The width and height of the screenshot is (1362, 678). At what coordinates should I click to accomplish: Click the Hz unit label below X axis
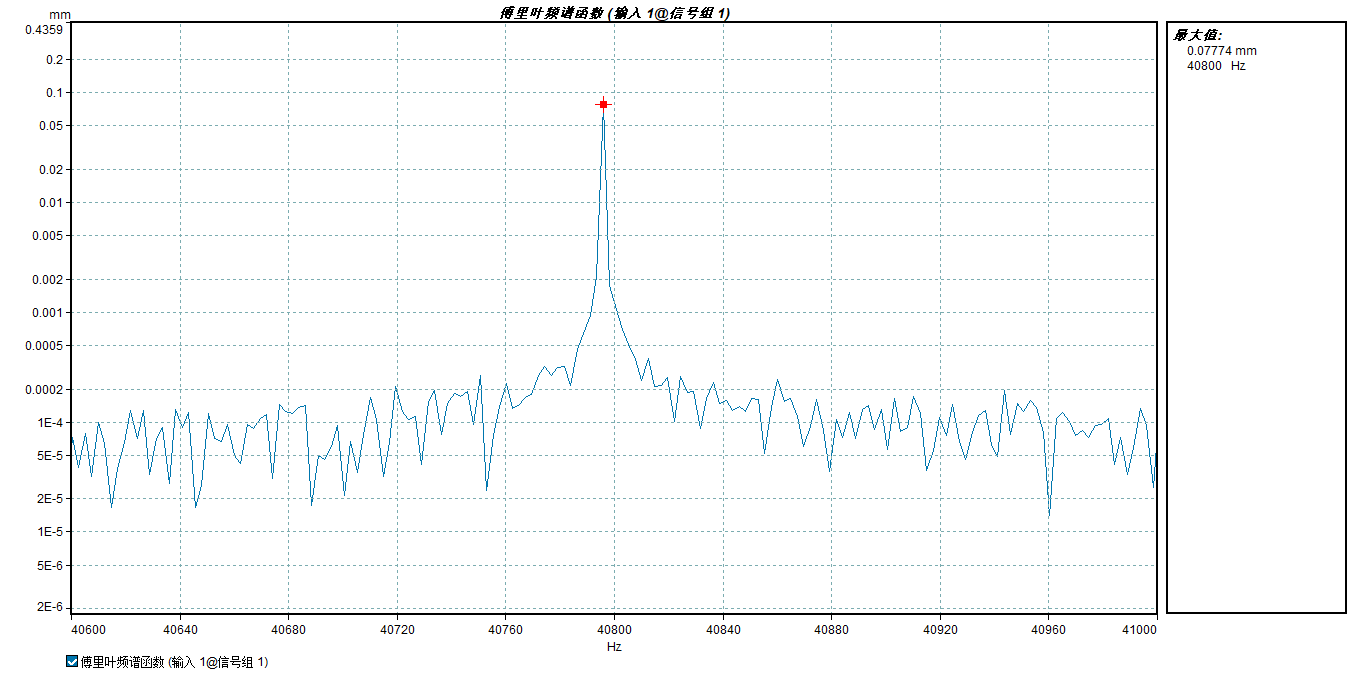click(614, 647)
